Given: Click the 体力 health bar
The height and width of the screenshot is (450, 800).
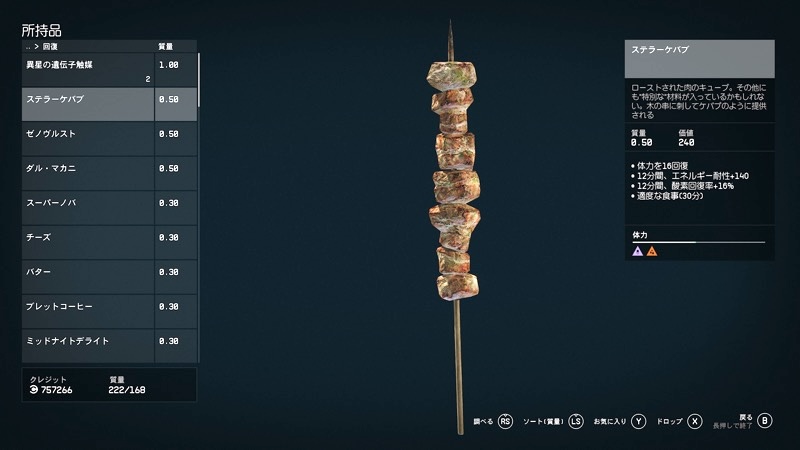Looking at the screenshot, I should click(698, 242).
